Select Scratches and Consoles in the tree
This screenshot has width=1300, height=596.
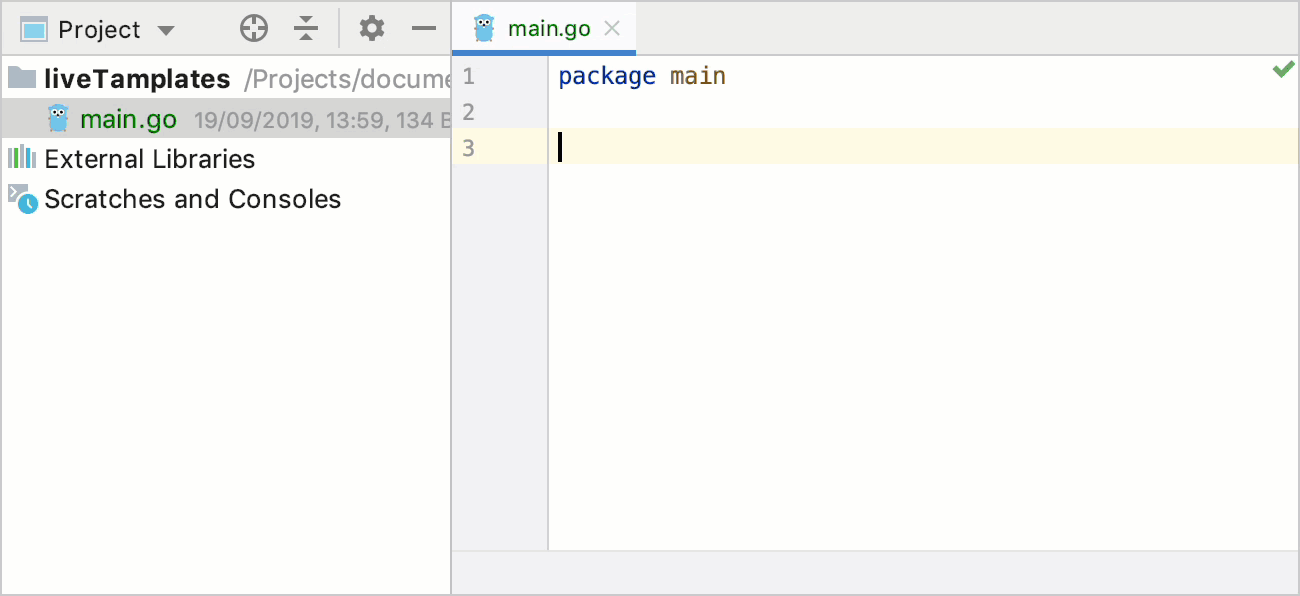192,198
